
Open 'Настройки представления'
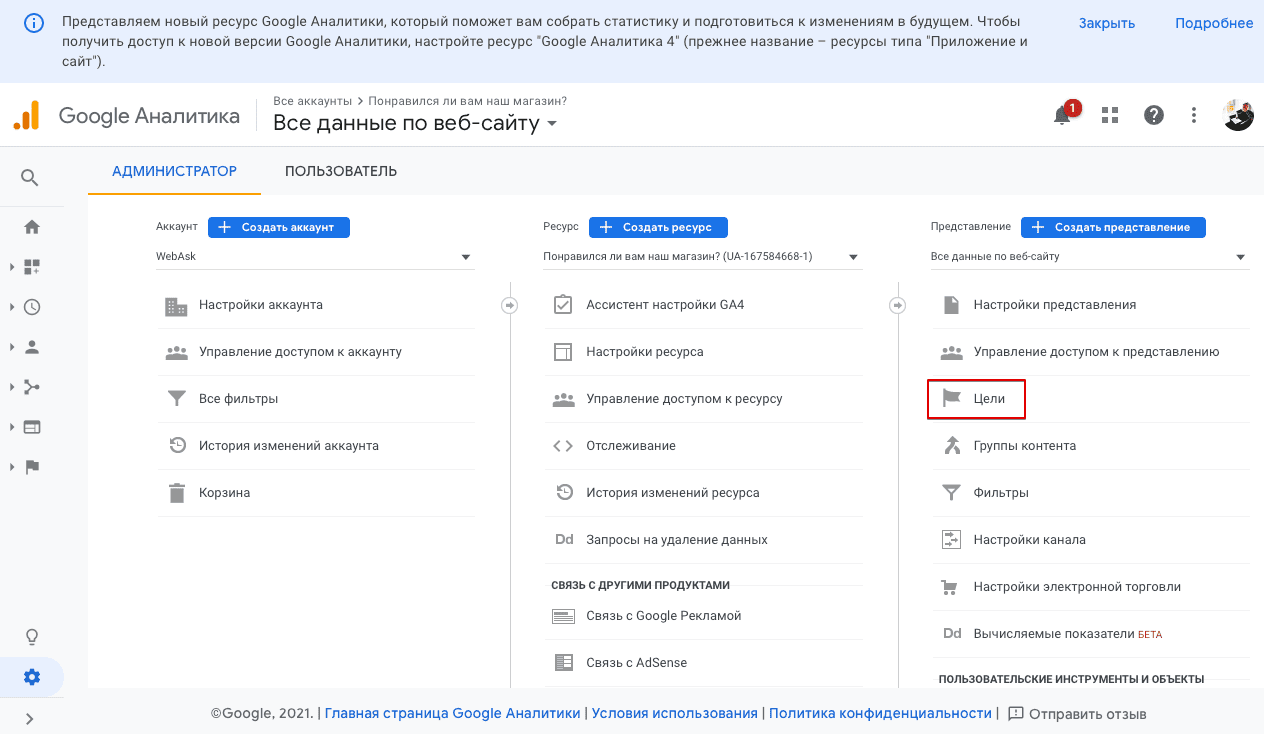1090,305
